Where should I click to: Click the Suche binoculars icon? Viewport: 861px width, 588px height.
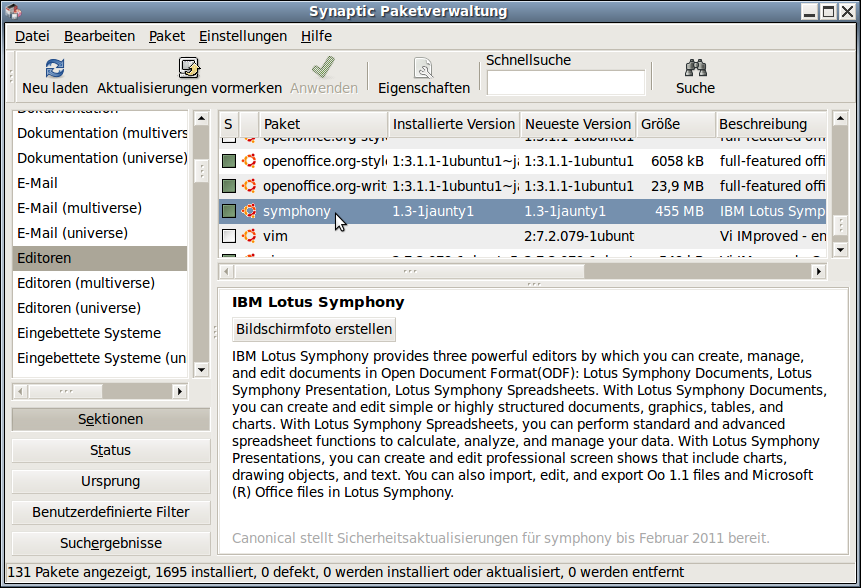695,68
